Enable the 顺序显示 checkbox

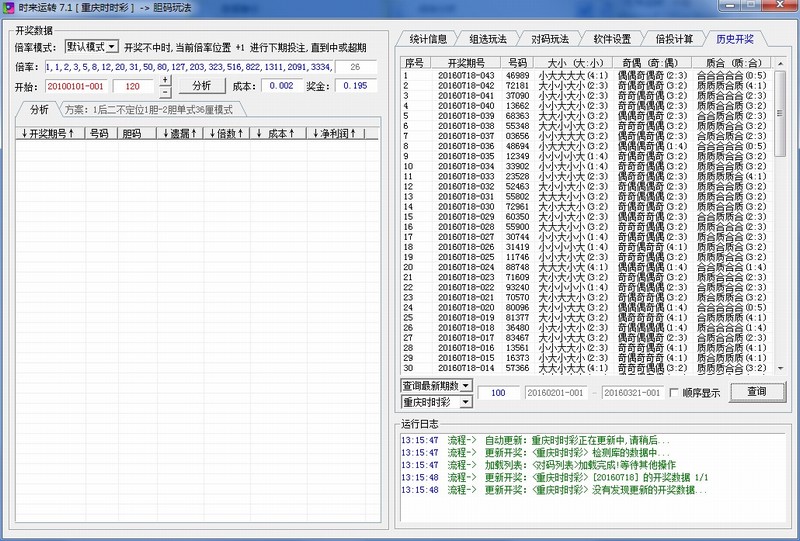tap(675, 393)
